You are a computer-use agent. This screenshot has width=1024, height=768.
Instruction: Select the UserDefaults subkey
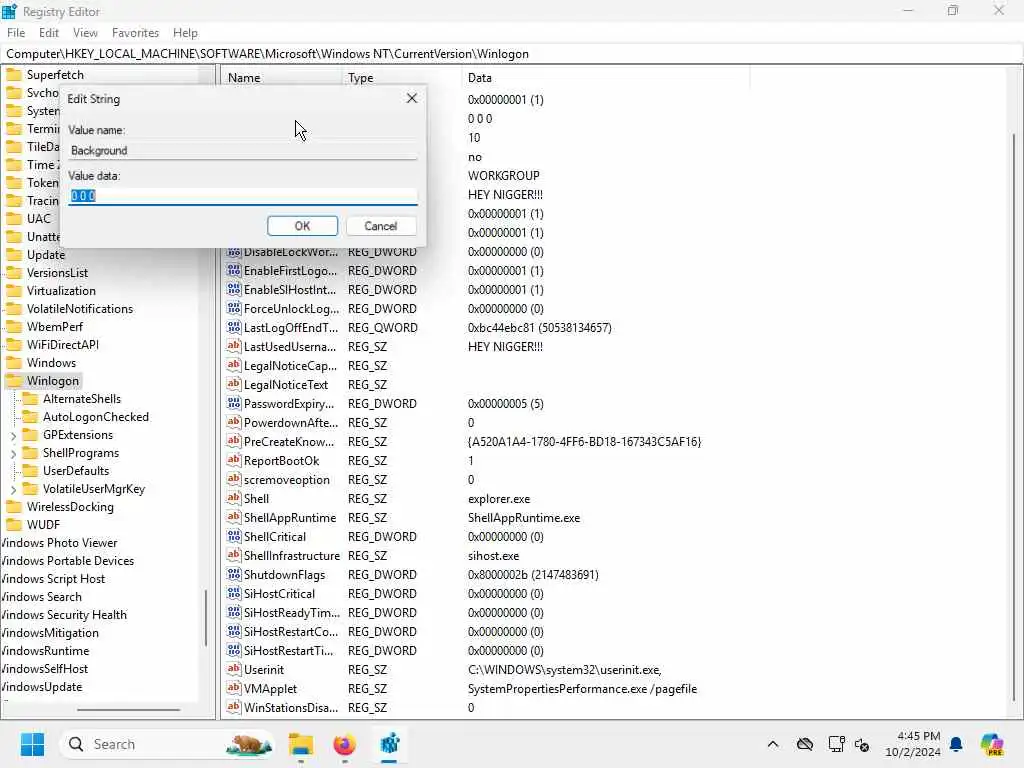coord(76,471)
